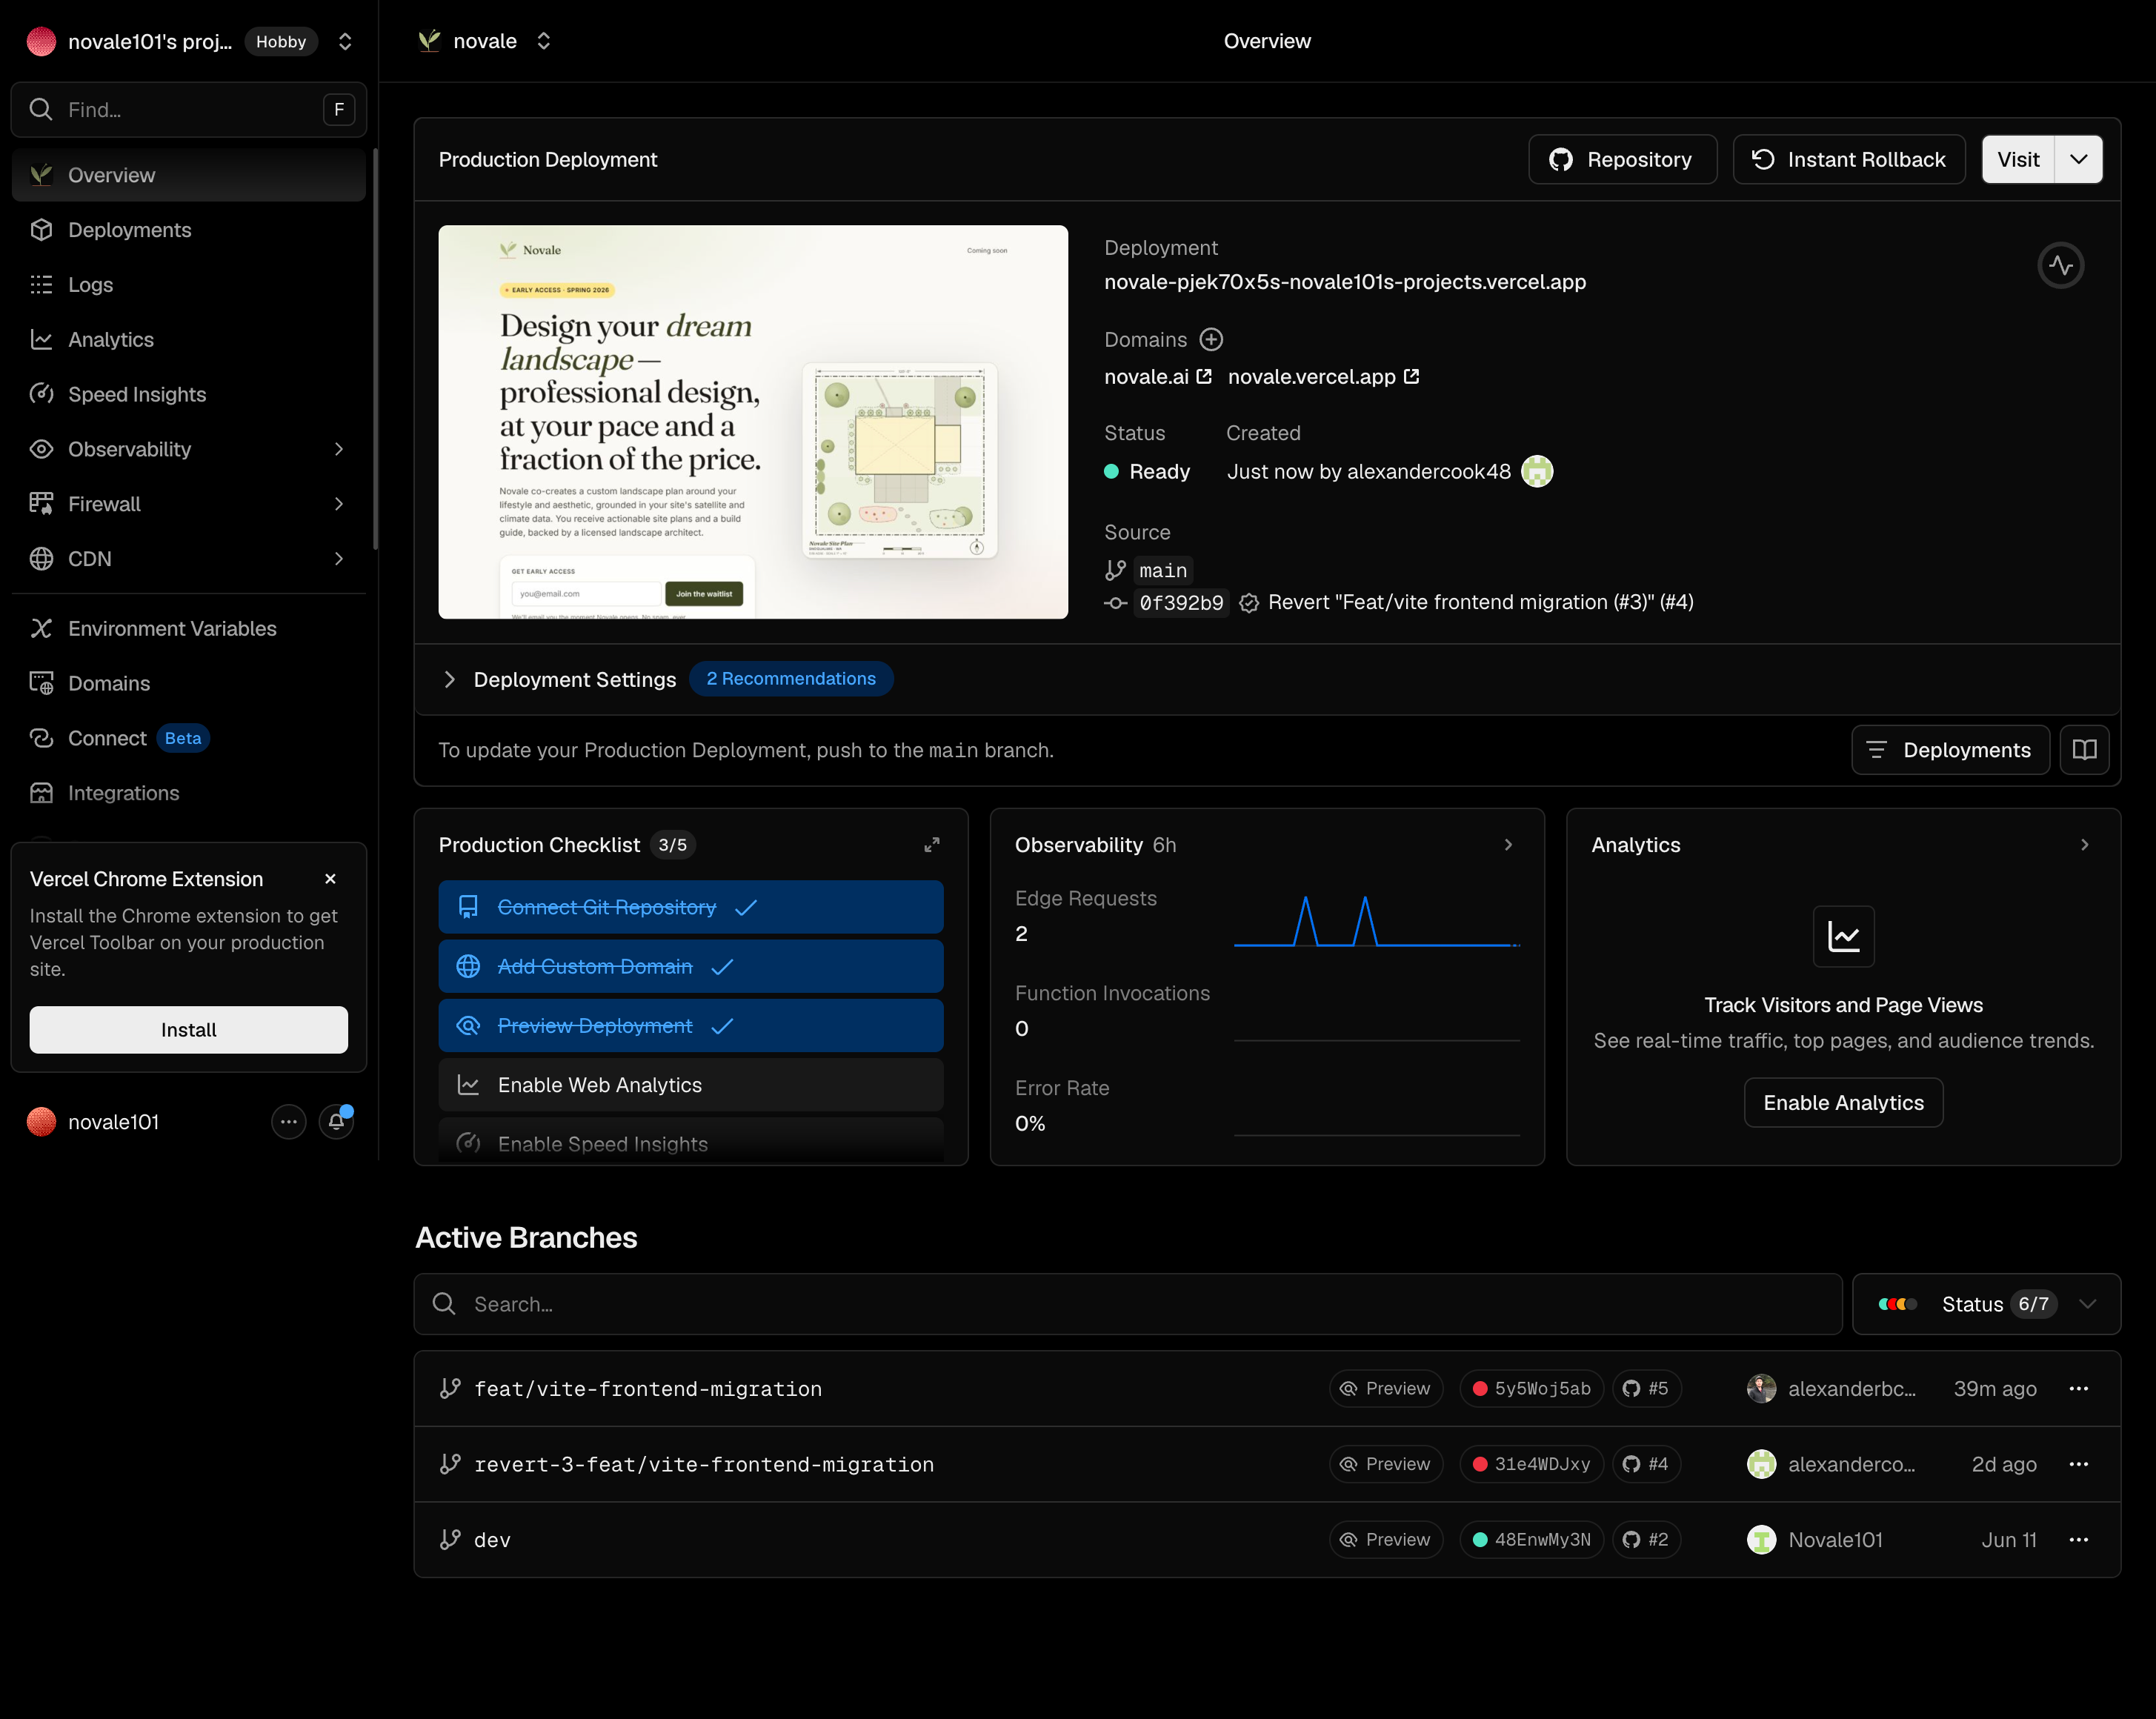Open novale.ai external link icon
Image resolution: width=2156 pixels, height=1719 pixels.
1204,376
